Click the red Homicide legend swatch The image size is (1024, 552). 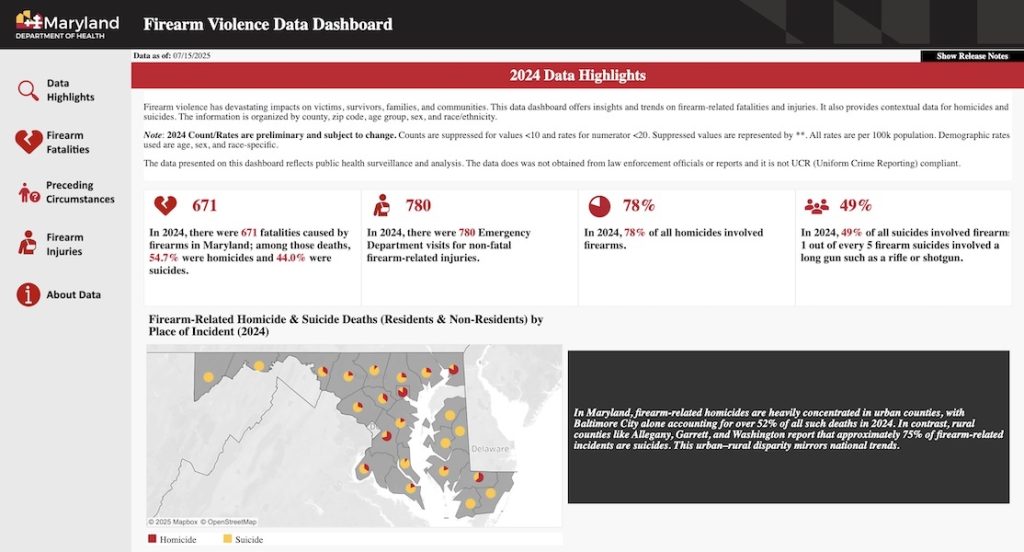[x=152, y=539]
